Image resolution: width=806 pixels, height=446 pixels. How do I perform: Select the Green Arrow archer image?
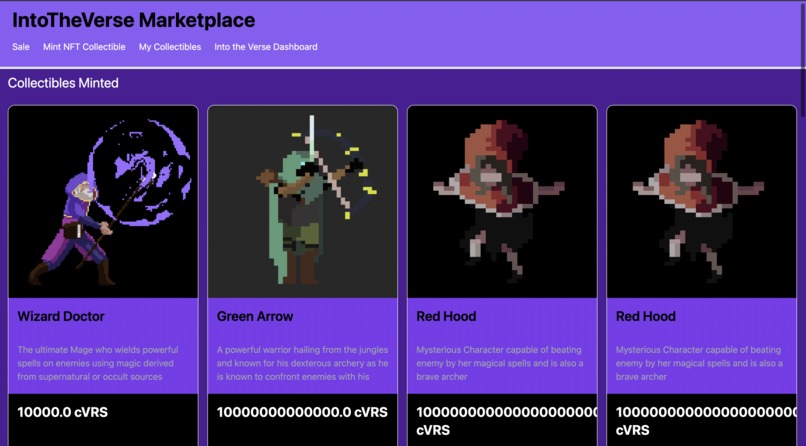point(303,202)
